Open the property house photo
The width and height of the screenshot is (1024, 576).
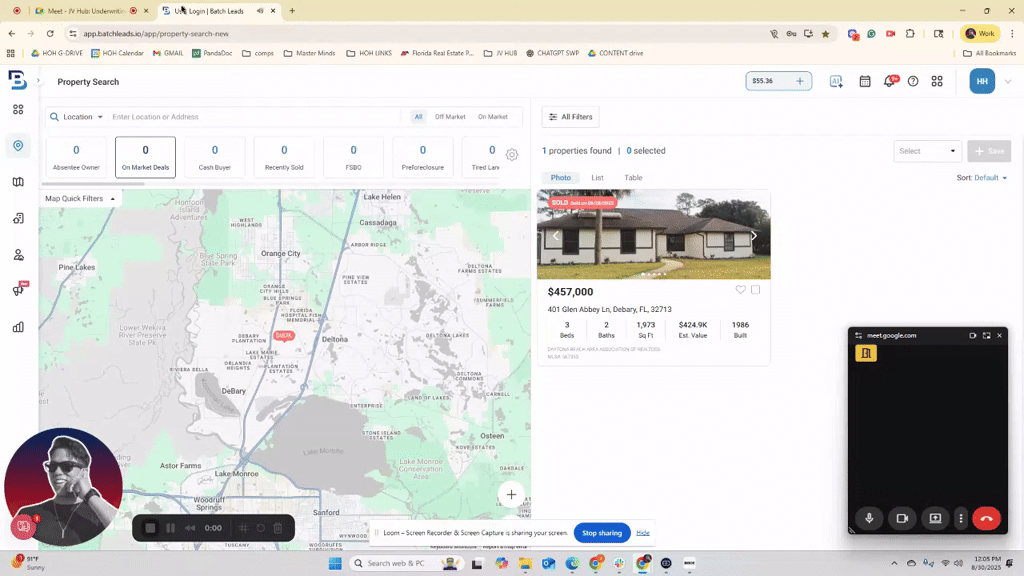[x=654, y=234]
